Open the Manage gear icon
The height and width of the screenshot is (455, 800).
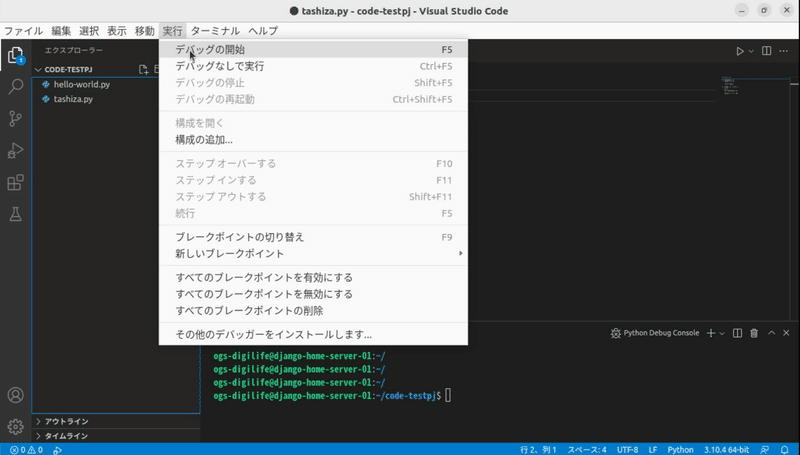(x=15, y=426)
